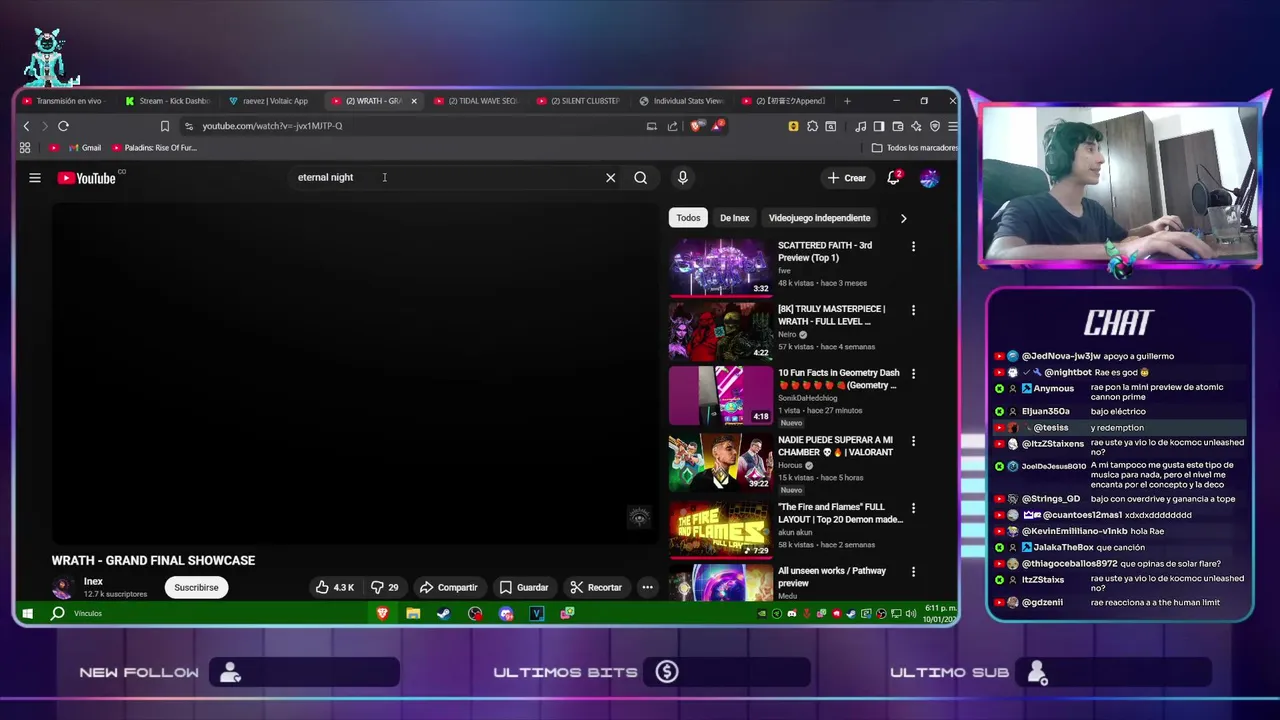Open the YouTube hamburger guide menu
1280x720 pixels.
pyautogui.click(x=35, y=178)
